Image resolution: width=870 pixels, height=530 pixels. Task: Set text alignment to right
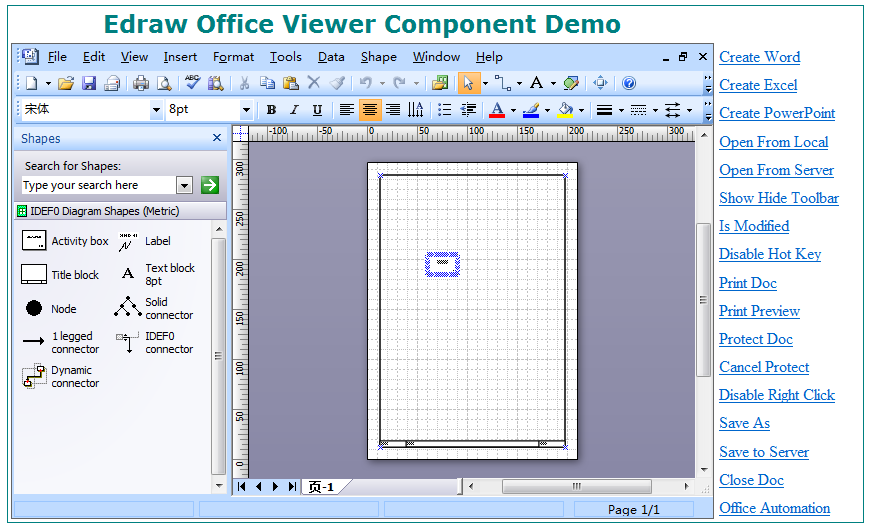(x=393, y=110)
